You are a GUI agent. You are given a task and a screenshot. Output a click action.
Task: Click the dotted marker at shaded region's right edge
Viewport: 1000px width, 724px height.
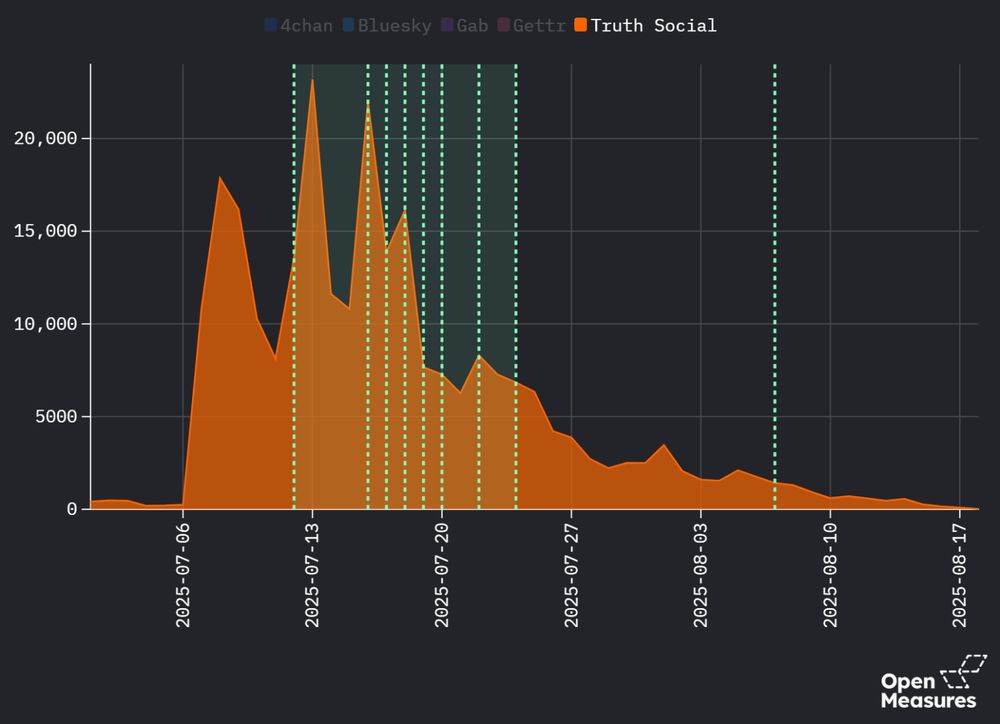(x=516, y=286)
